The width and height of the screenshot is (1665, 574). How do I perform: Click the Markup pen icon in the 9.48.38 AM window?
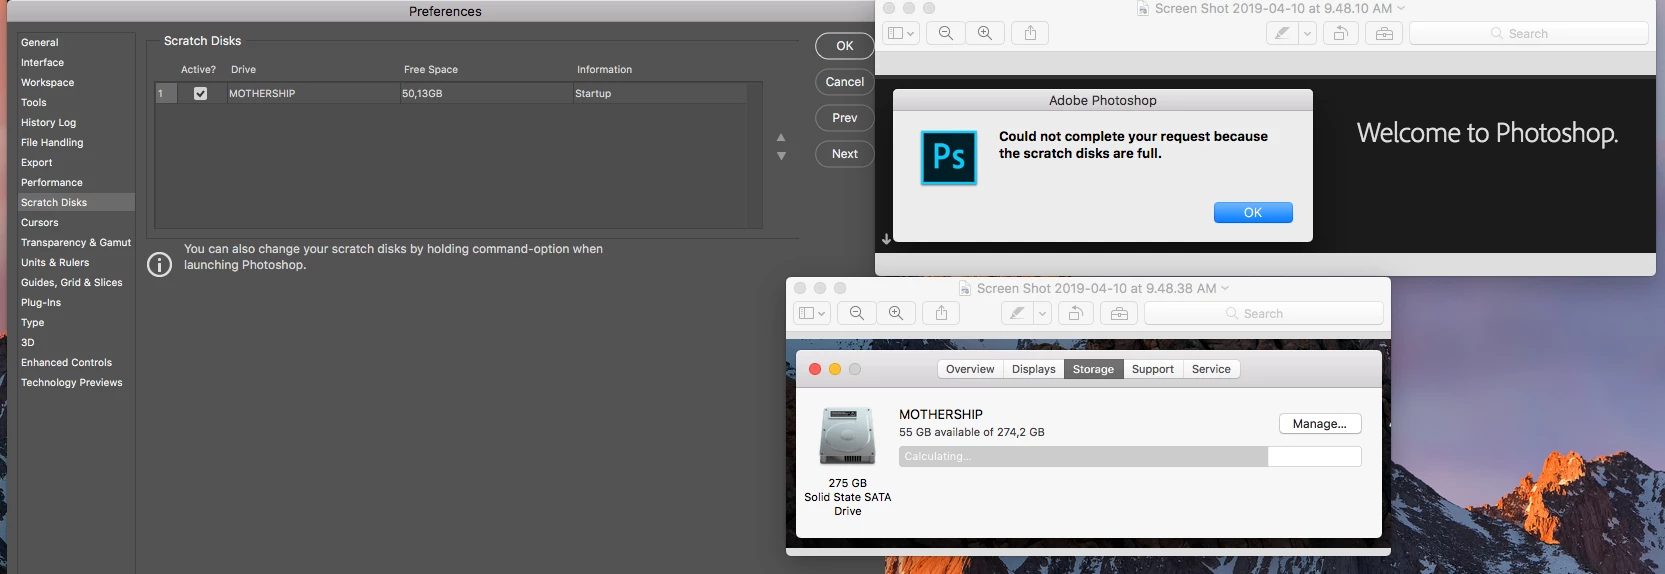(x=1017, y=313)
